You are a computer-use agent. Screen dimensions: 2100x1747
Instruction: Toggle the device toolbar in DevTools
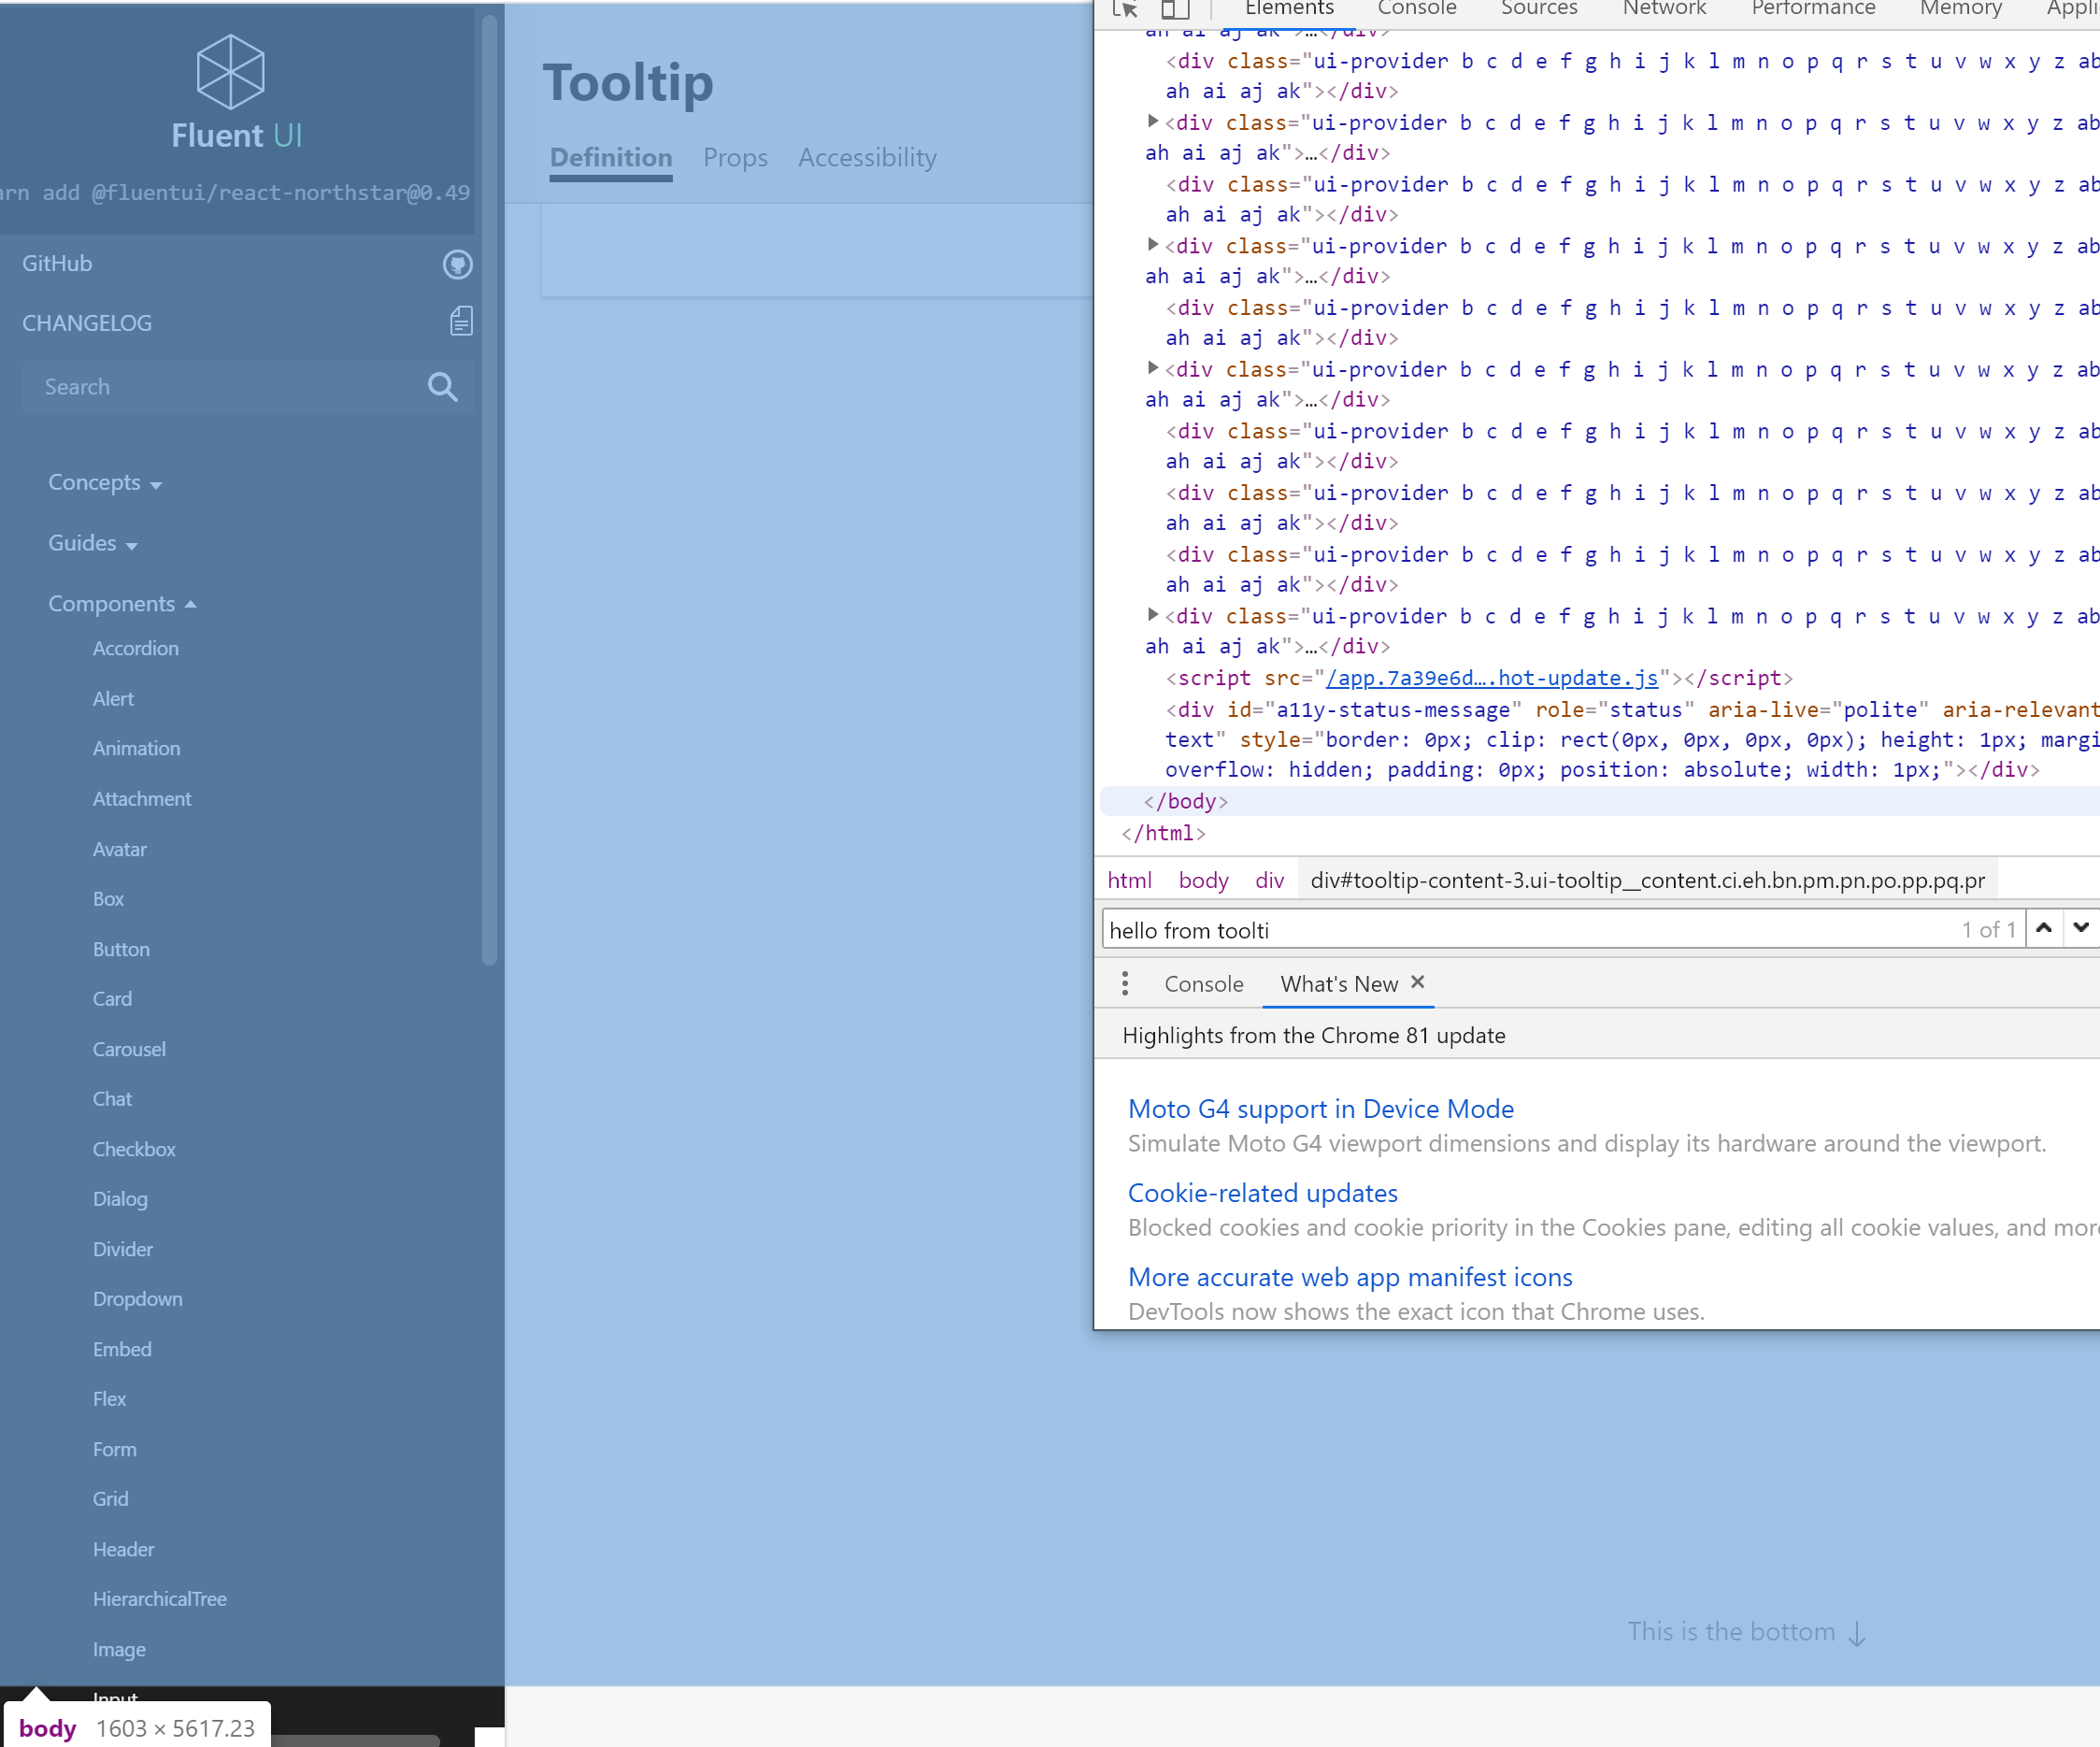point(1174,10)
